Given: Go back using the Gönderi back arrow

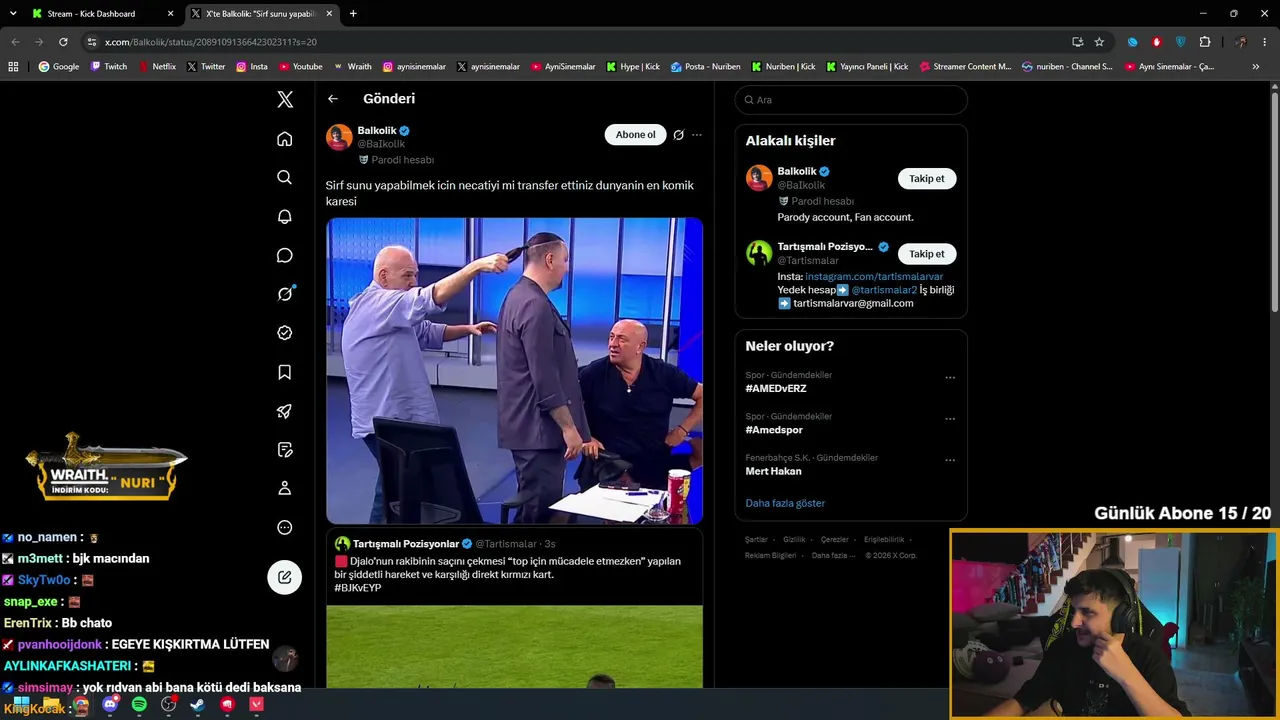Looking at the screenshot, I should 333,99.
